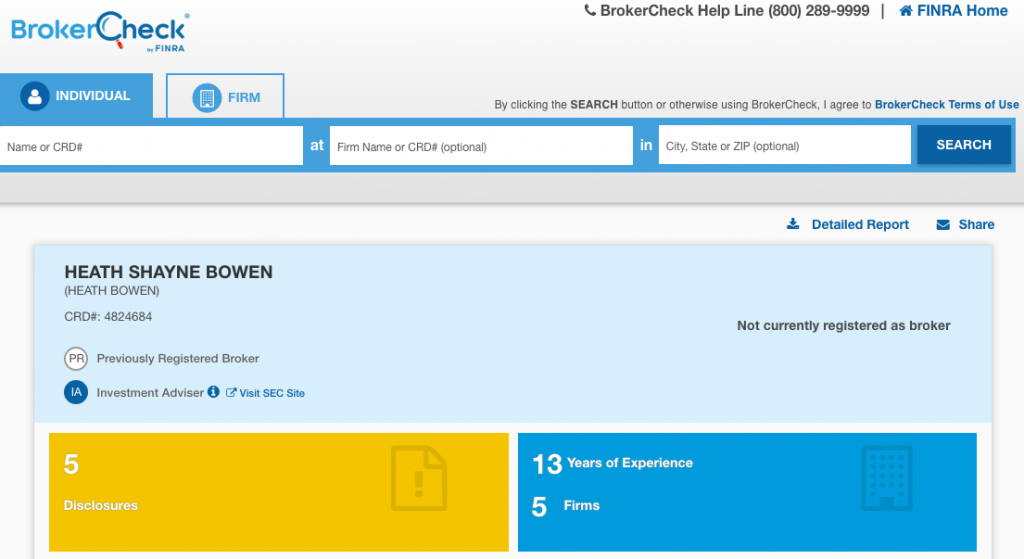The image size is (1024, 559).
Task: Select the INDIVIDUAL search tab
Action: pos(76,96)
